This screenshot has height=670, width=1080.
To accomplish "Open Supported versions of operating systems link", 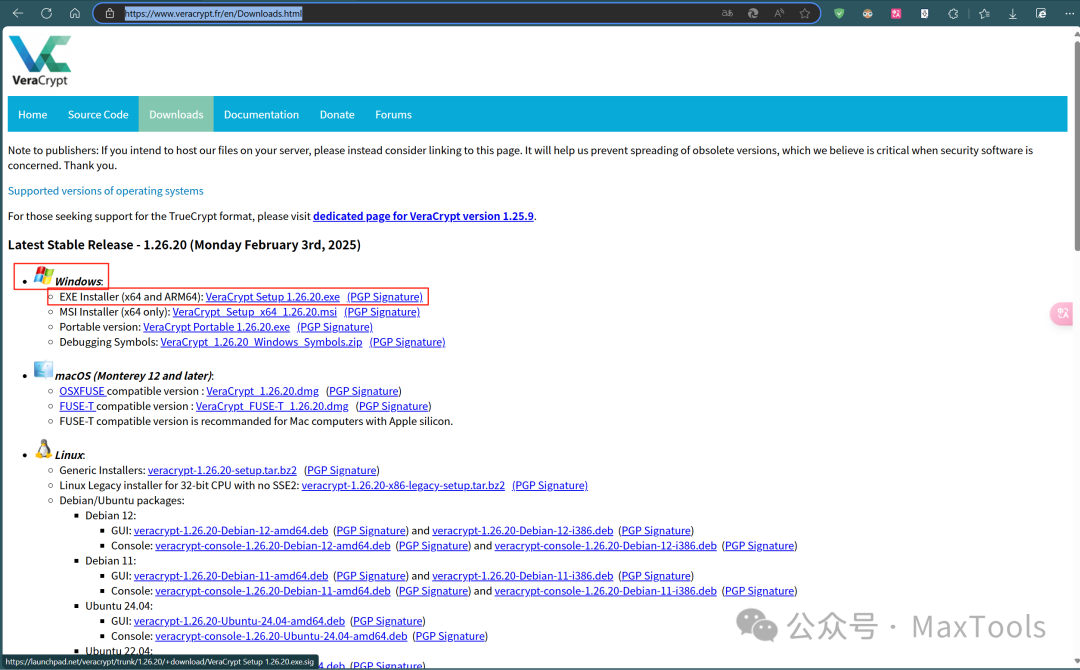I will (x=105, y=191).
